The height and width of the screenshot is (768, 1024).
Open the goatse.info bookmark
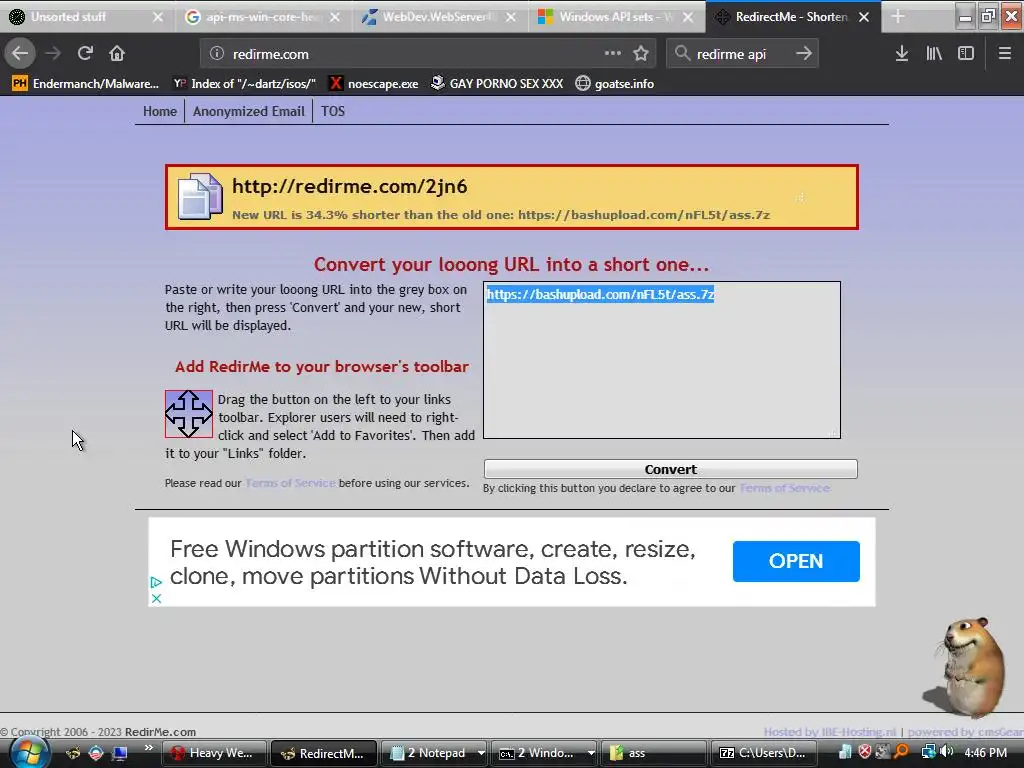(x=615, y=84)
